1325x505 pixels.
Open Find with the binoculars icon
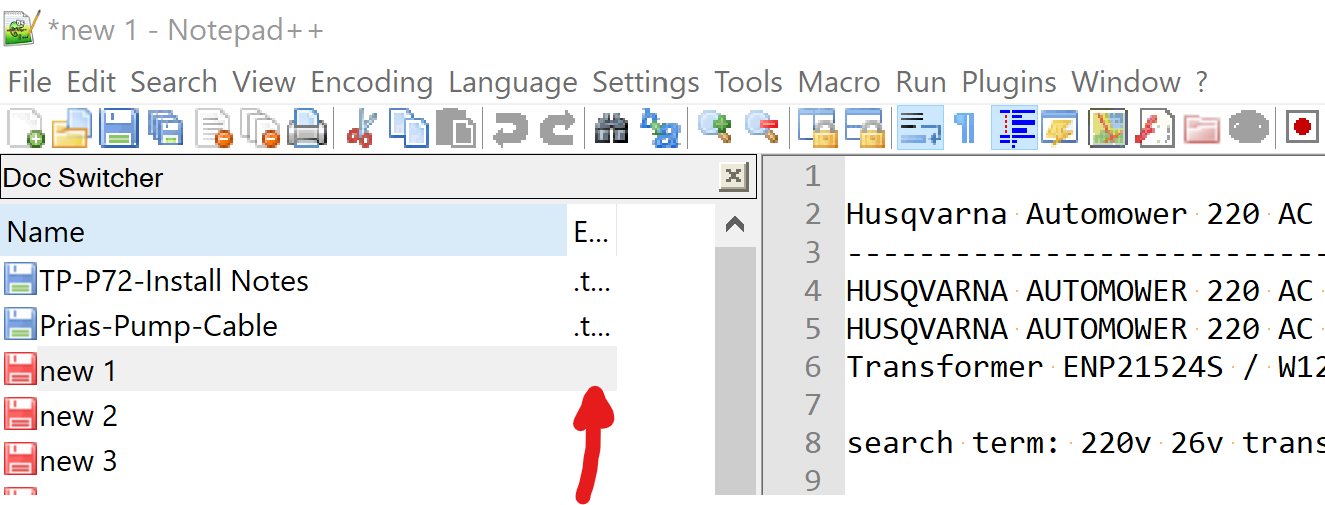click(611, 128)
